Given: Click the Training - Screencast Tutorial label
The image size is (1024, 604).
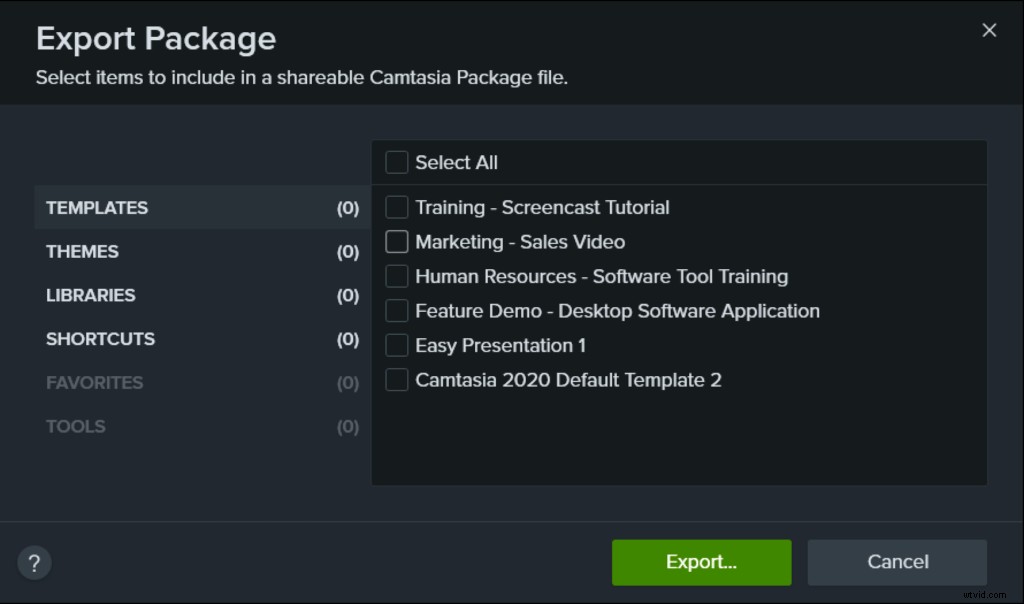Looking at the screenshot, I should (x=545, y=207).
